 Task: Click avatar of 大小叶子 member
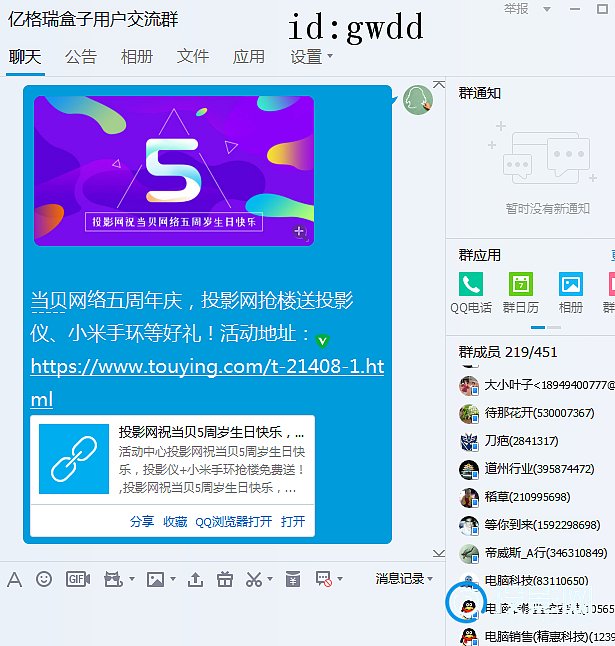(469, 386)
